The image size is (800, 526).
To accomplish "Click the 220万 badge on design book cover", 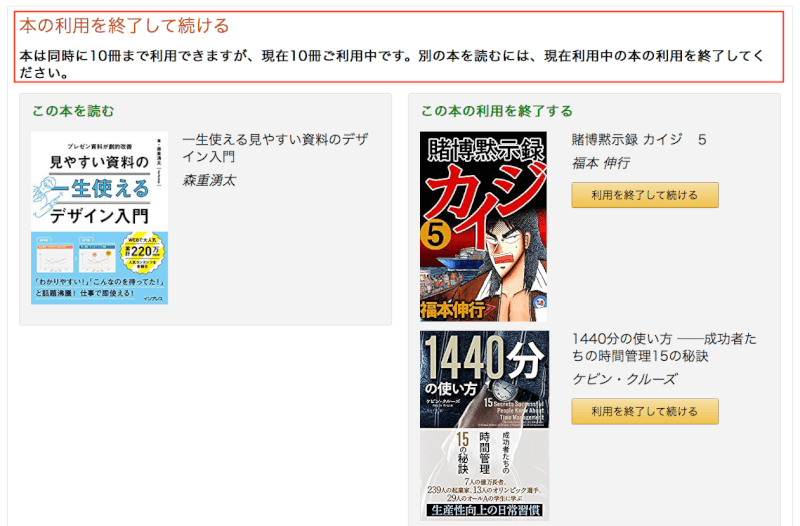I will tap(142, 252).
